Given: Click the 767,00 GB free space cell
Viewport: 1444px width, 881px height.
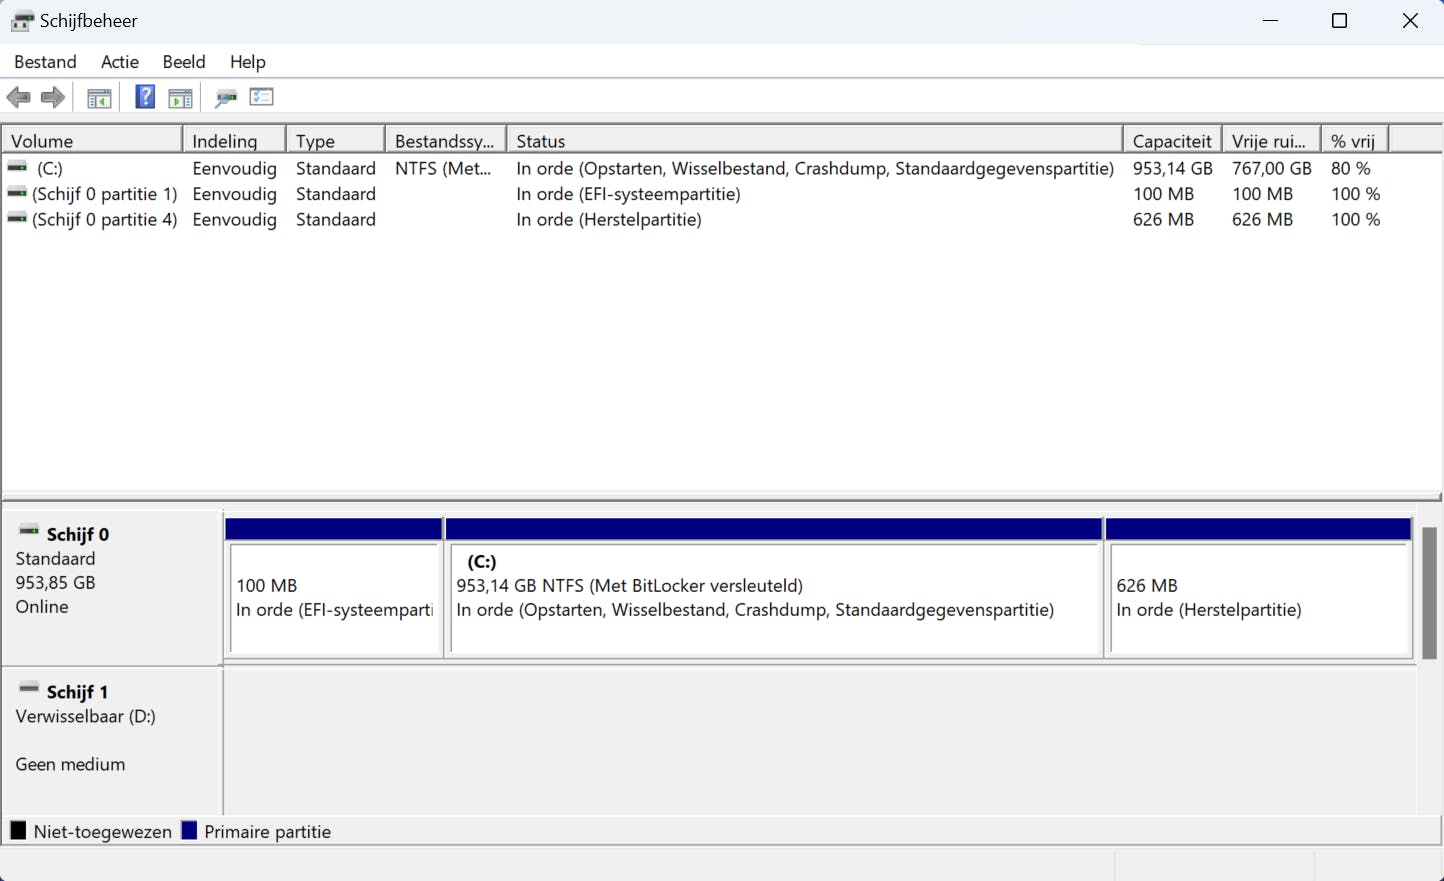Looking at the screenshot, I should click(x=1271, y=168).
